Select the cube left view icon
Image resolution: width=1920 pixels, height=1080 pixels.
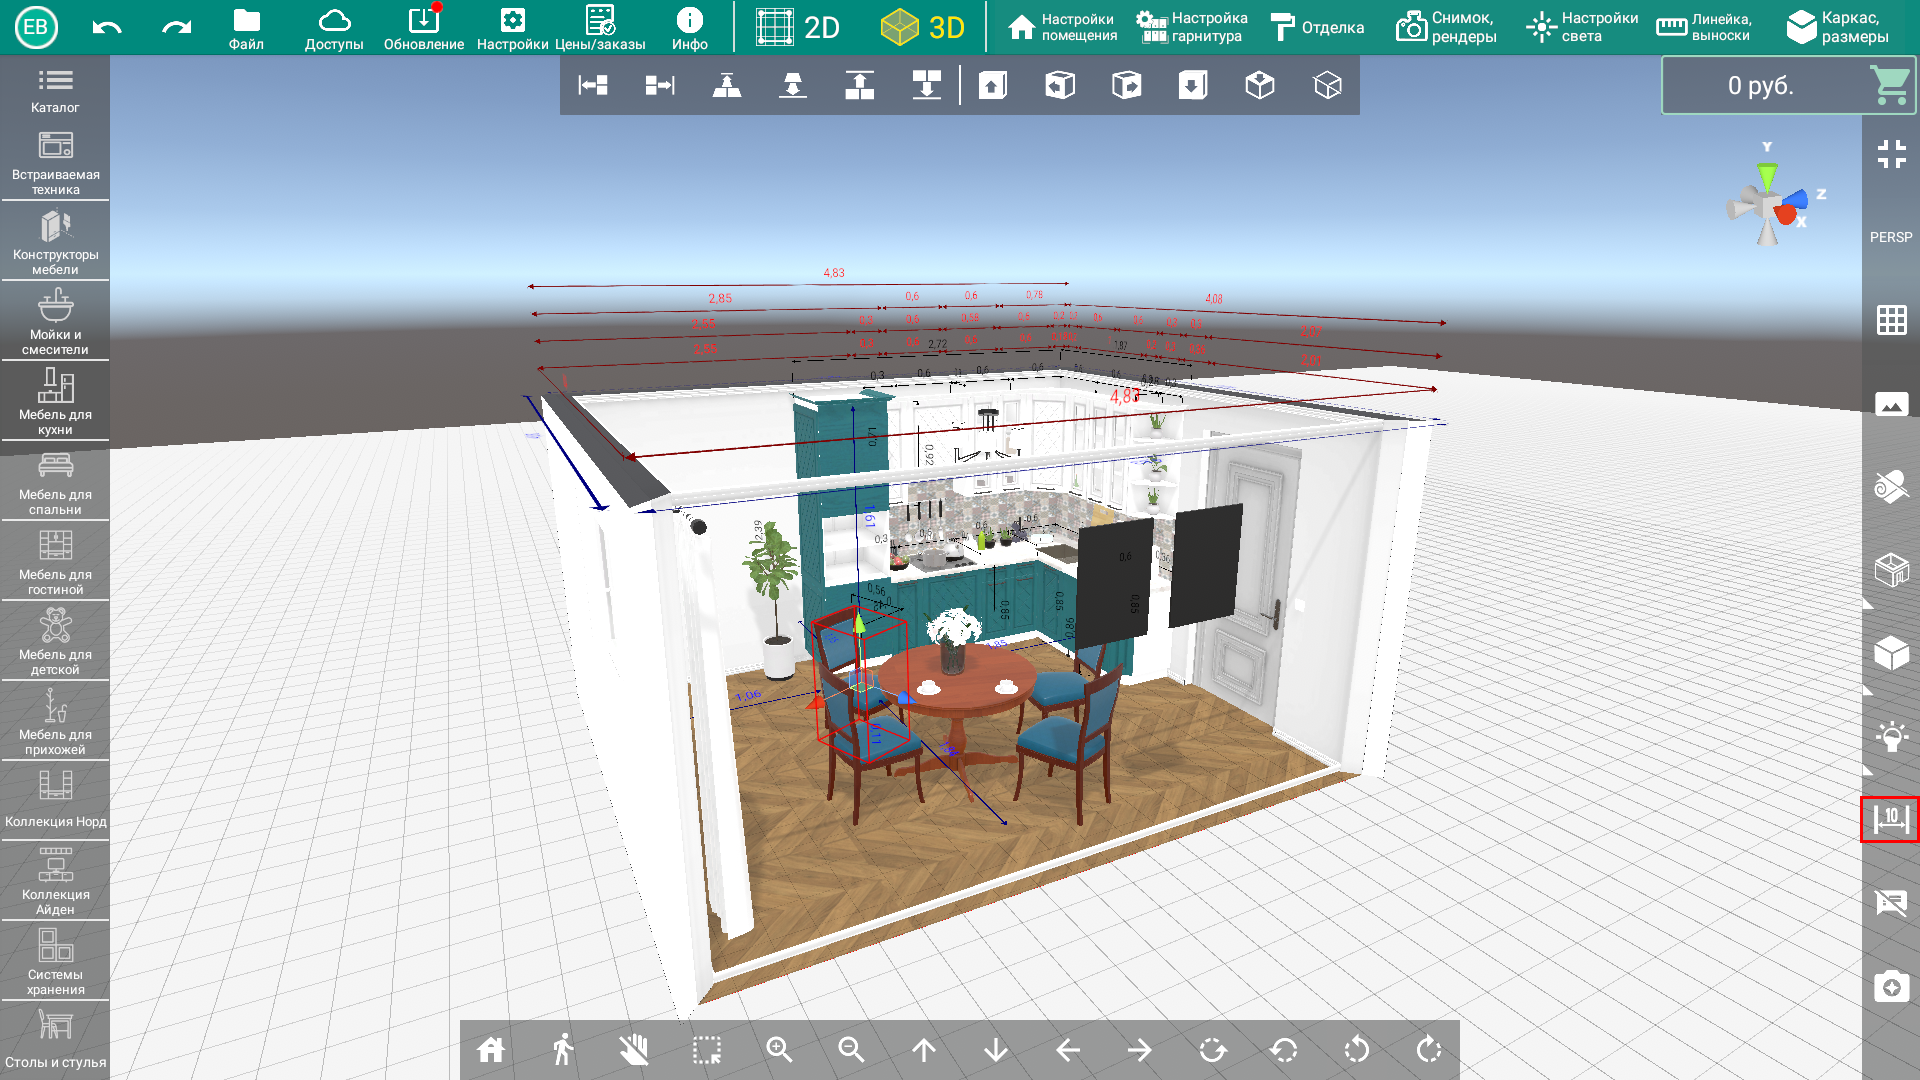[1060, 85]
